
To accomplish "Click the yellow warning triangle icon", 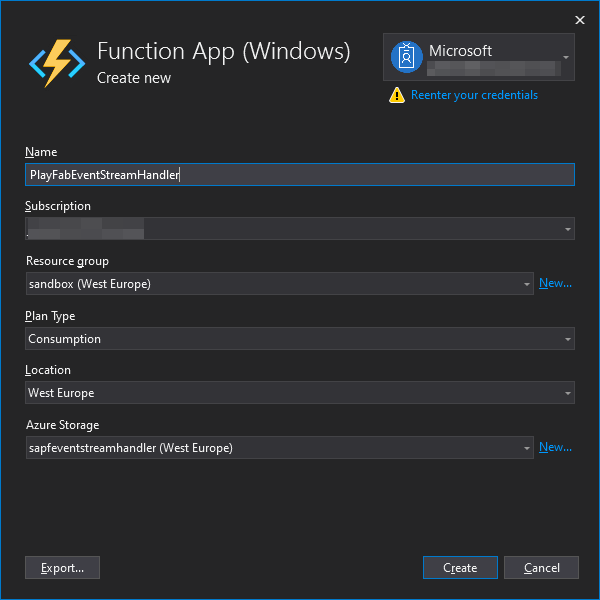I will pos(397,95).
